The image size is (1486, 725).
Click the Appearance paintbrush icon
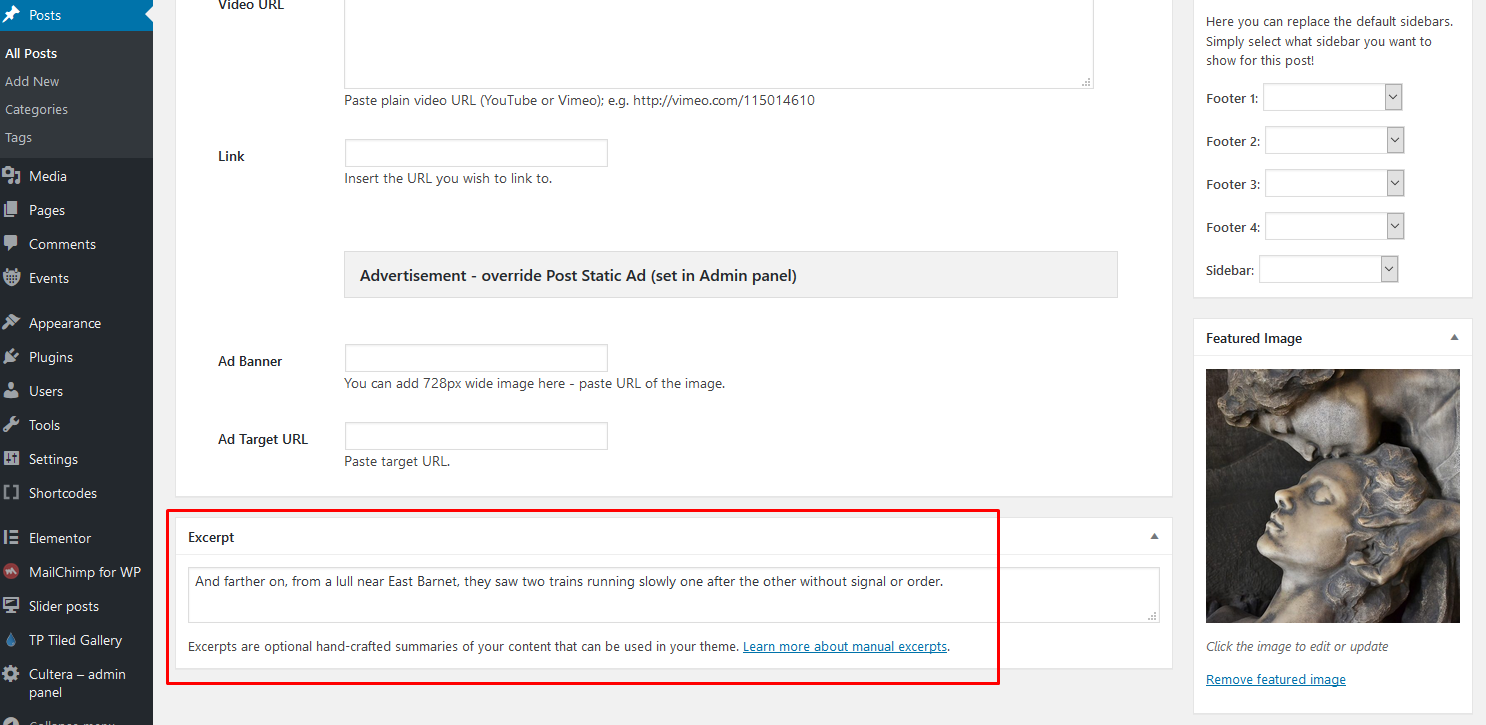[12, 323]
